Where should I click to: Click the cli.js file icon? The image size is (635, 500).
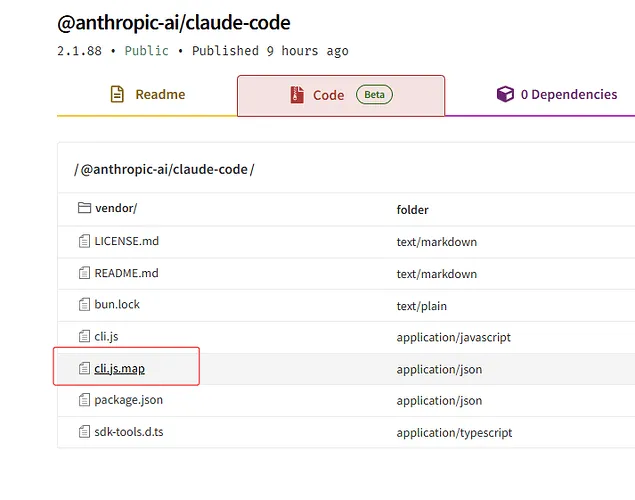point(84,337)
